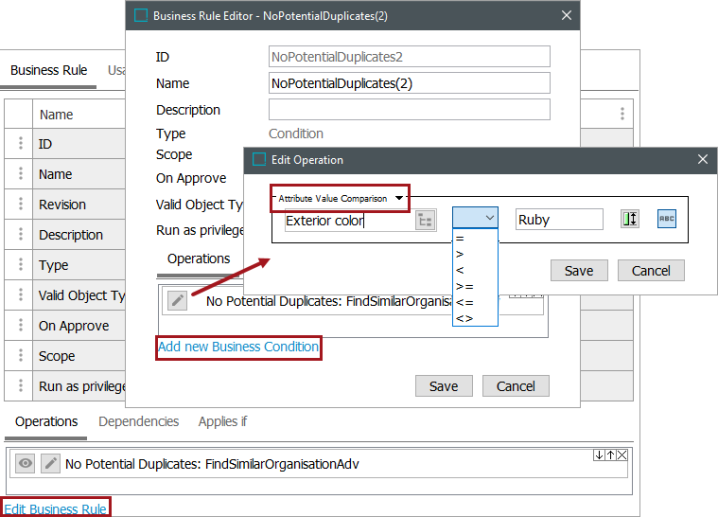Click the drag handle dots of the Revision row
Image resolution: width=718 pixels, height=517 pixels.
pyautogui.click(x=21, y=204)
